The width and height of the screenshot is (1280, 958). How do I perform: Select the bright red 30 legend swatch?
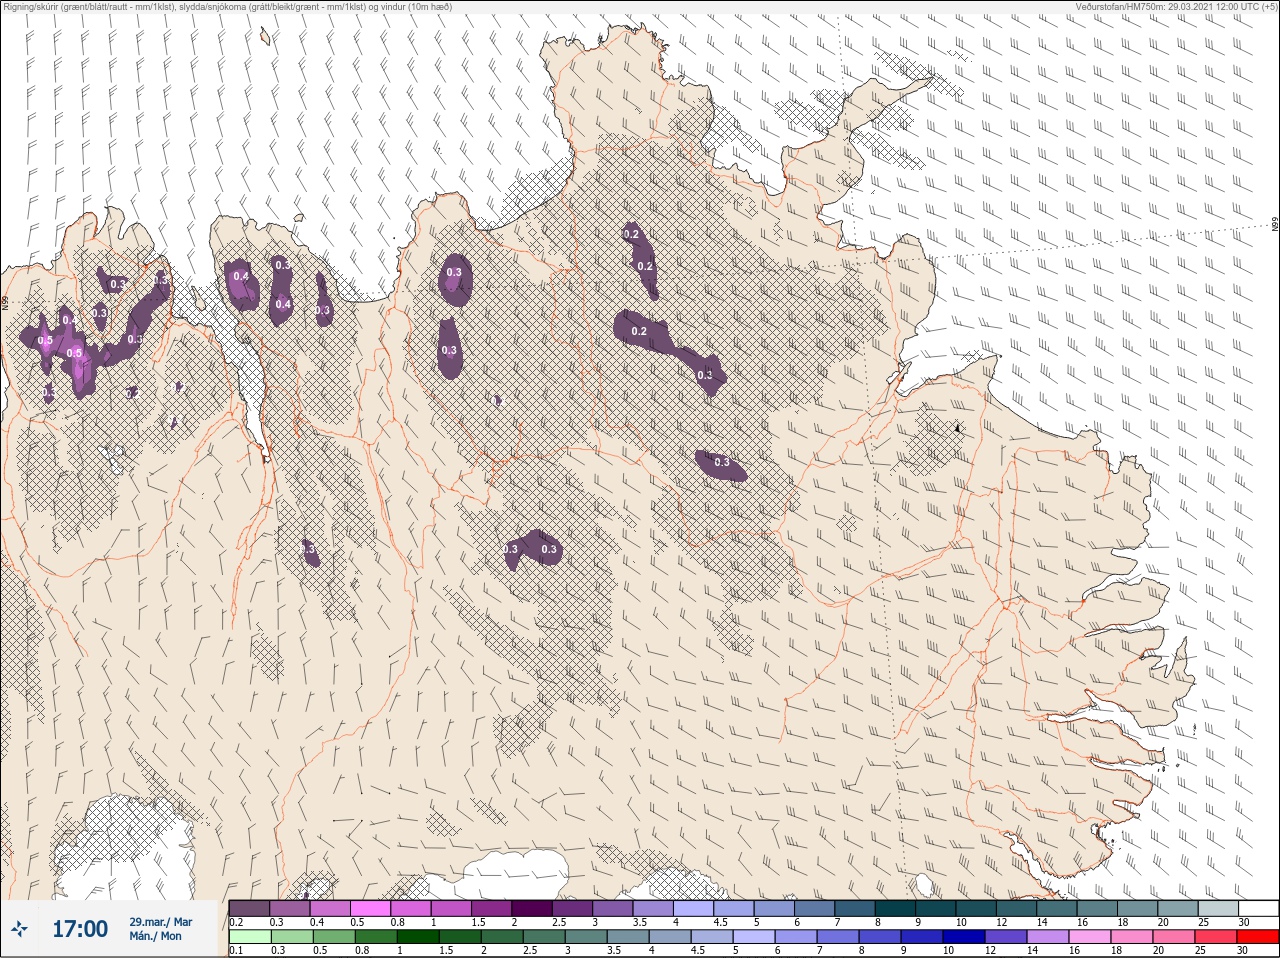(x=1258, y=937)
